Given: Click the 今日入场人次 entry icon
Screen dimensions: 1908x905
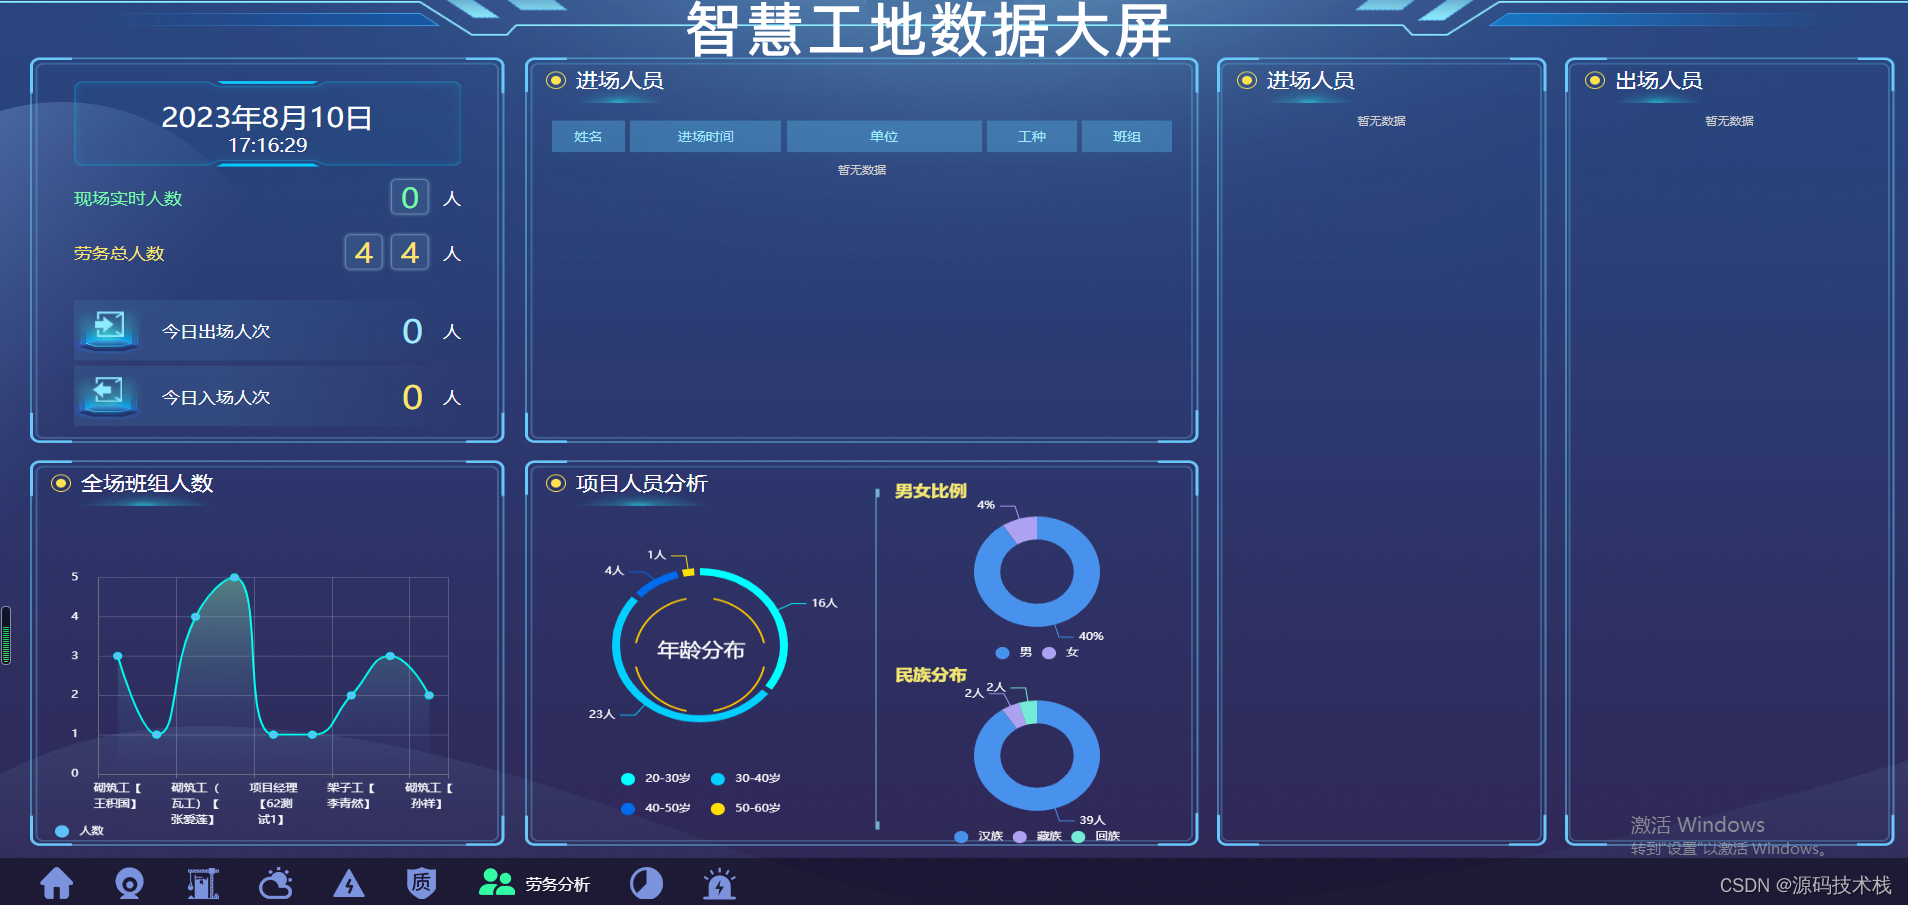Looking at the screenshot, I should pyautogui.click(x=109, y=395).
